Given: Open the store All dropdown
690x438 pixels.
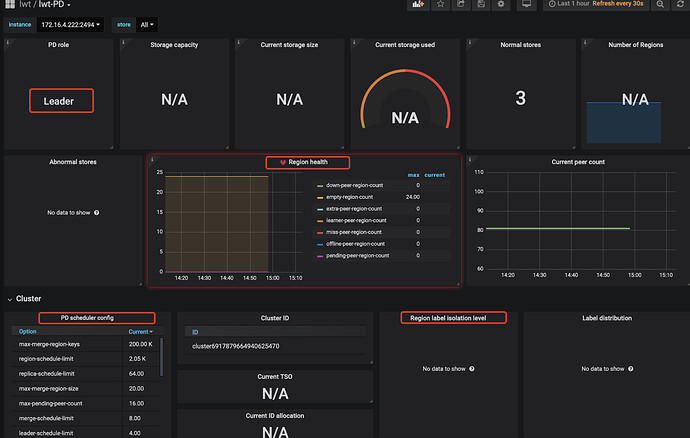Looking at the screenshot, I should (144, 23).
